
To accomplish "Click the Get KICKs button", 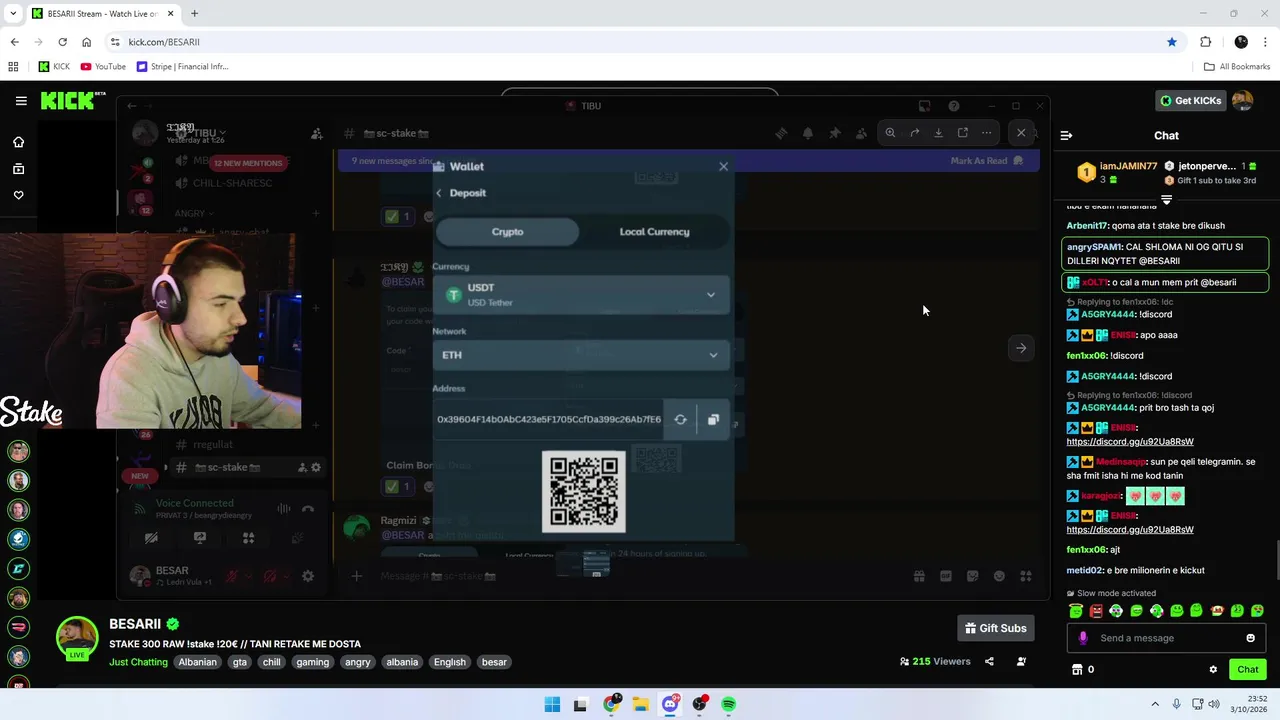I will 1191,100.
